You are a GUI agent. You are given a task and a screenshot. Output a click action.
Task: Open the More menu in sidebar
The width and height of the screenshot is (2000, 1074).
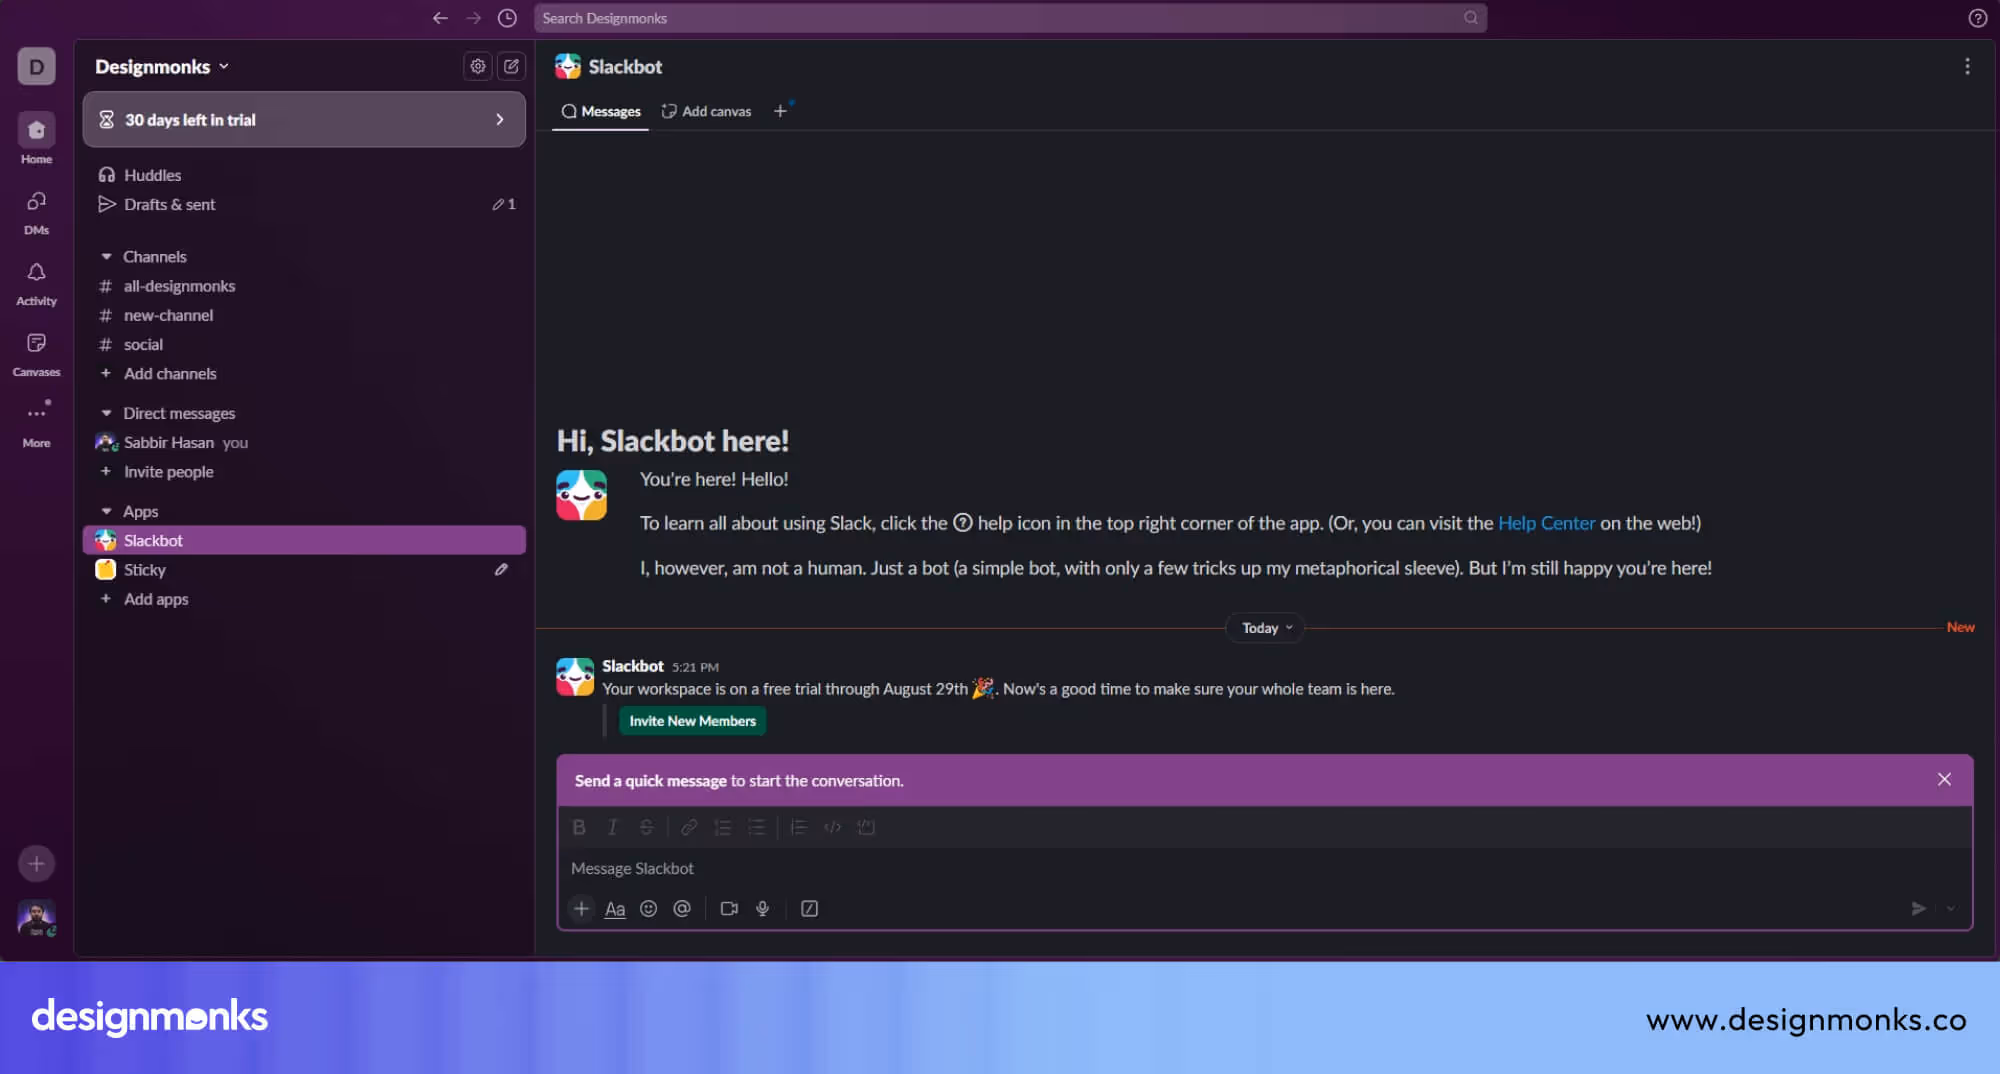point(36,424)
